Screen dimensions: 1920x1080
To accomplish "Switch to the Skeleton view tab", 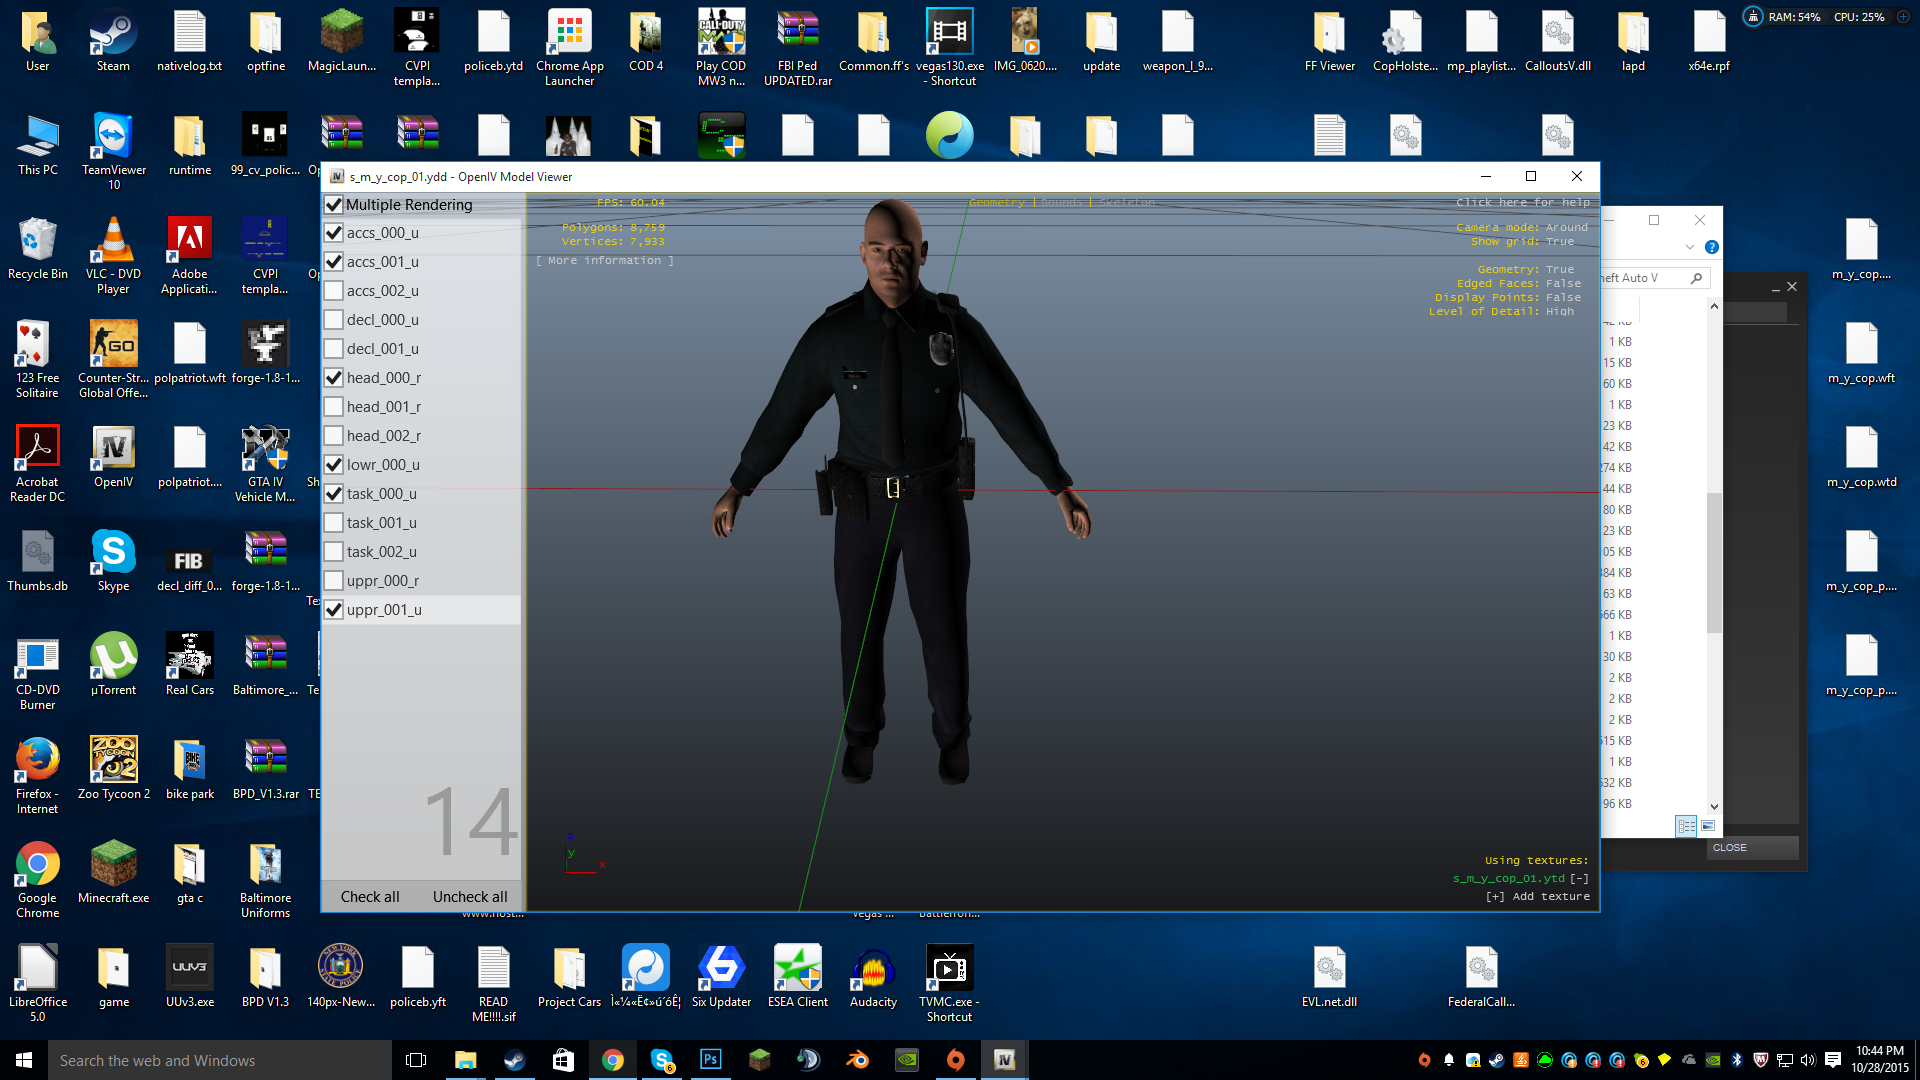I will [1126, 202].
